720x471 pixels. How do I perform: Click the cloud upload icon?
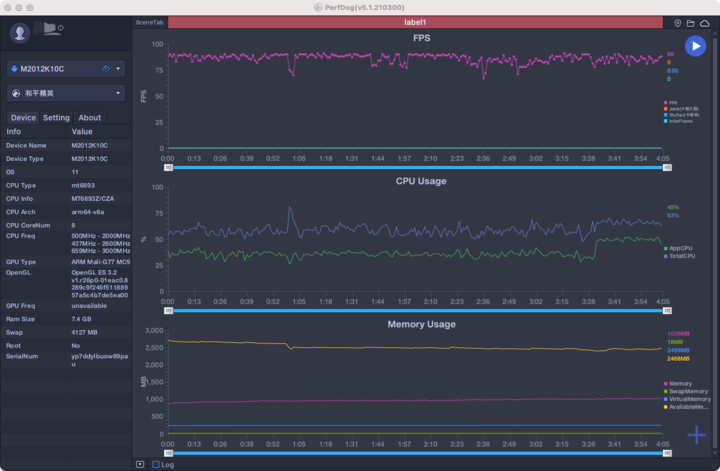tap(705, 22)
